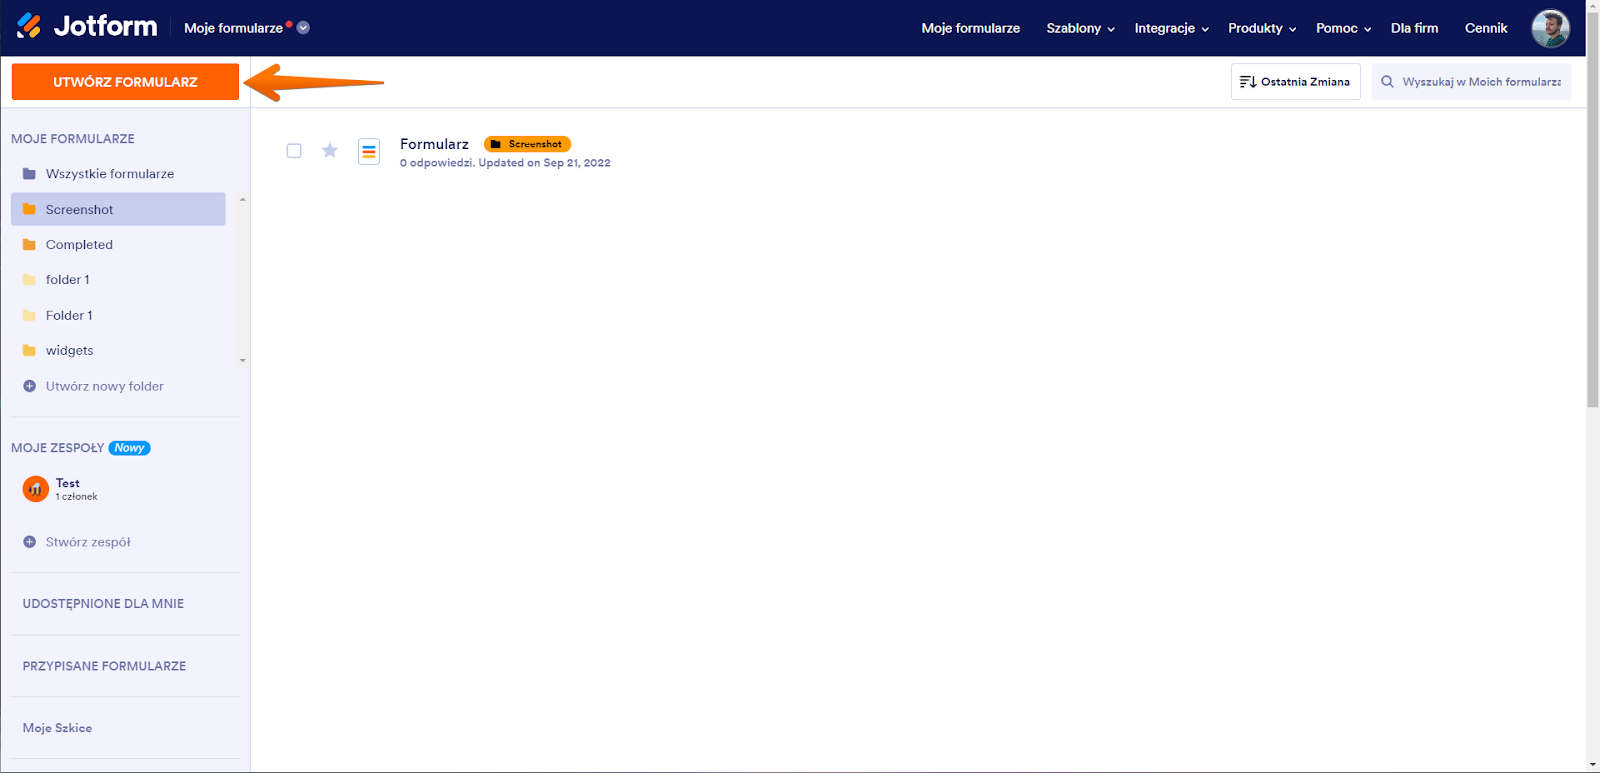Viewport: 1600px width, 773px height.
Task: Click the Jotform wordmark text
Action: click(105, 26)
